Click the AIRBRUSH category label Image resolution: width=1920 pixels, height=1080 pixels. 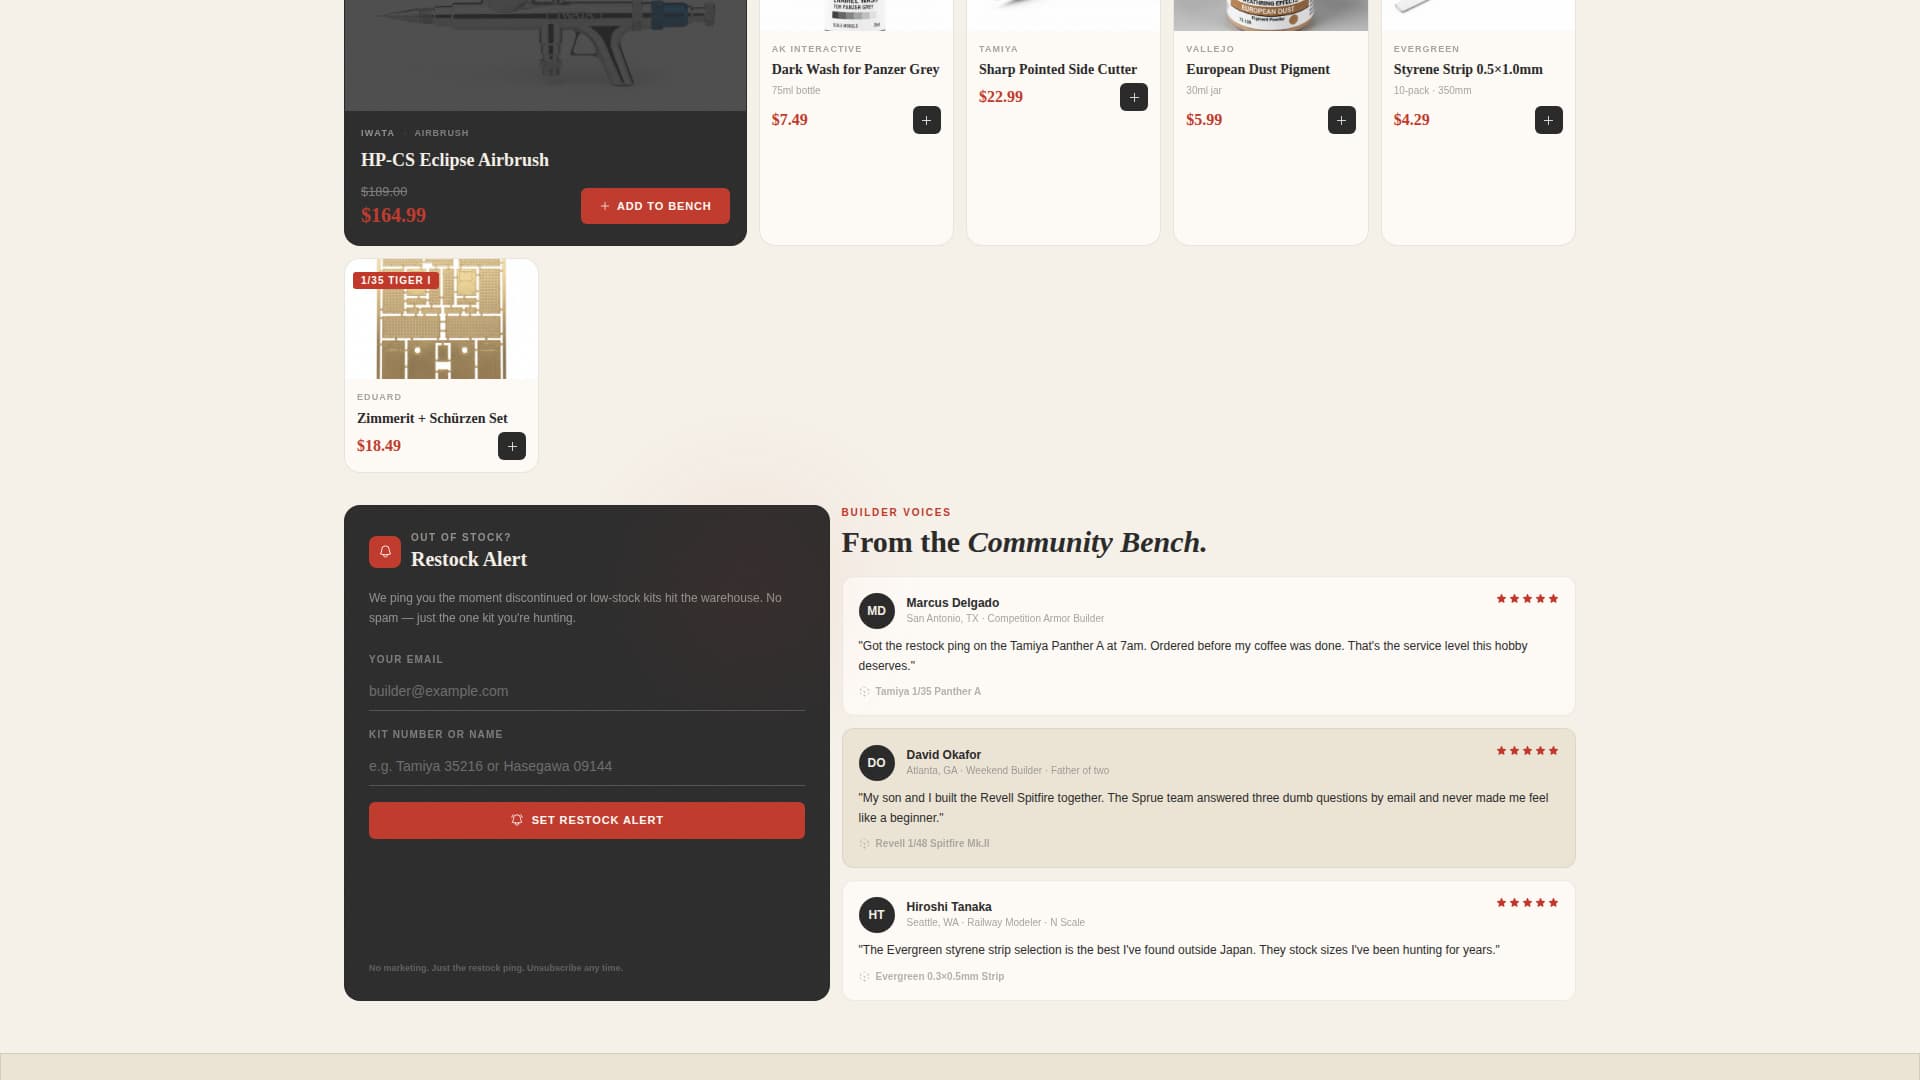click(441, 133)
